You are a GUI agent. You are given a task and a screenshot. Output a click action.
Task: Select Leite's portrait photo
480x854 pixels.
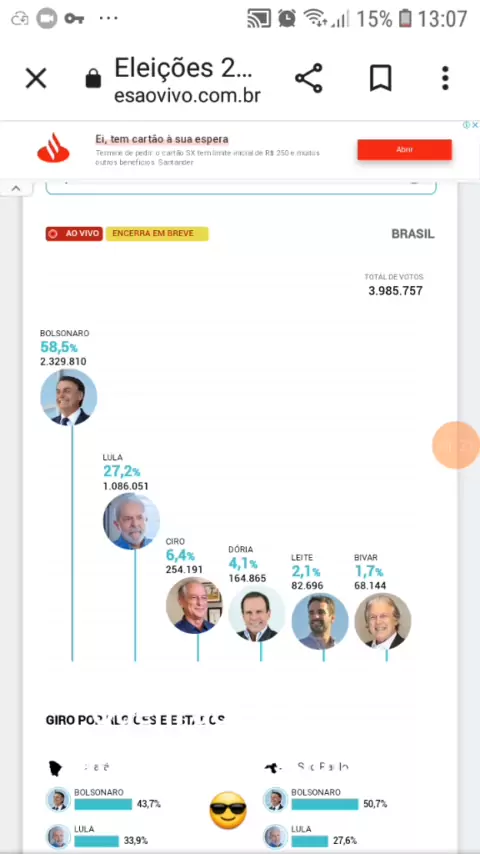tap(320, 621)
